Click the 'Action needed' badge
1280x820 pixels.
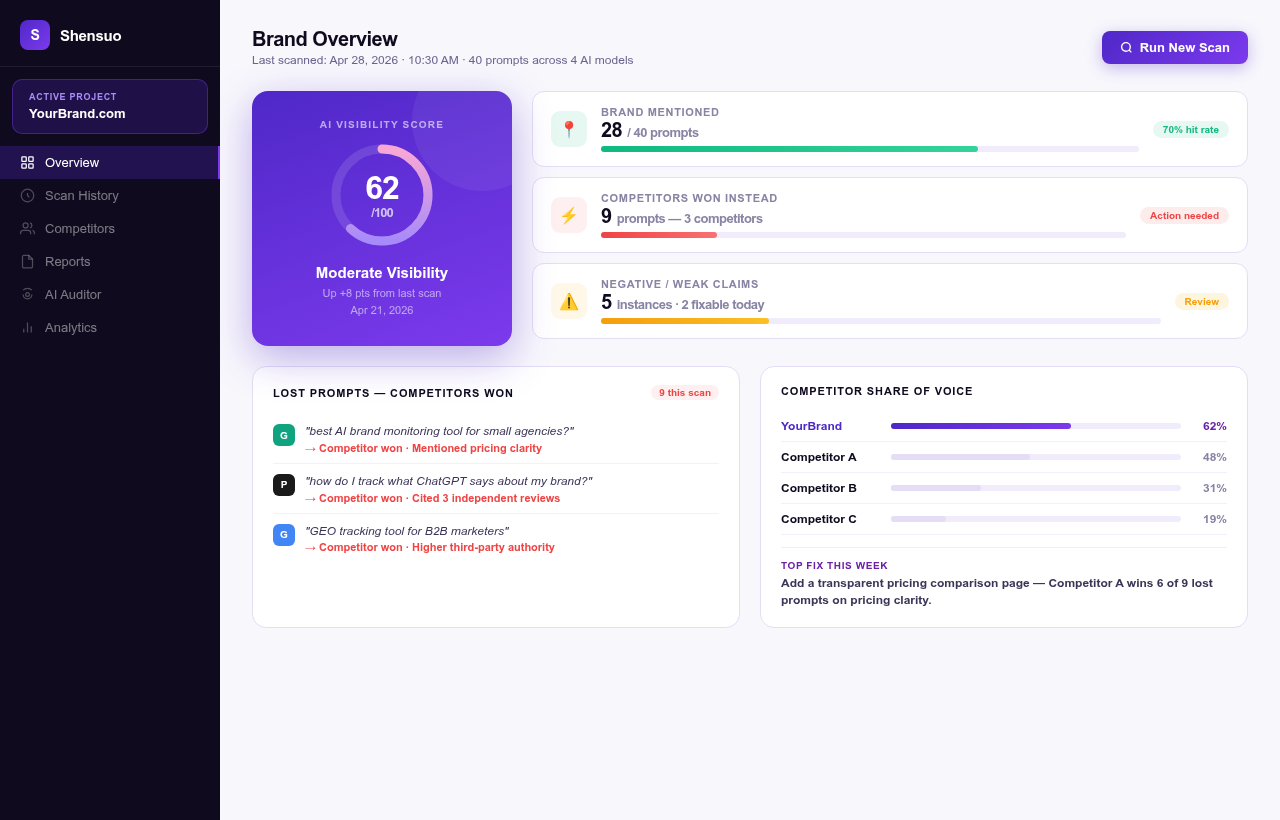pos(1184,215)
